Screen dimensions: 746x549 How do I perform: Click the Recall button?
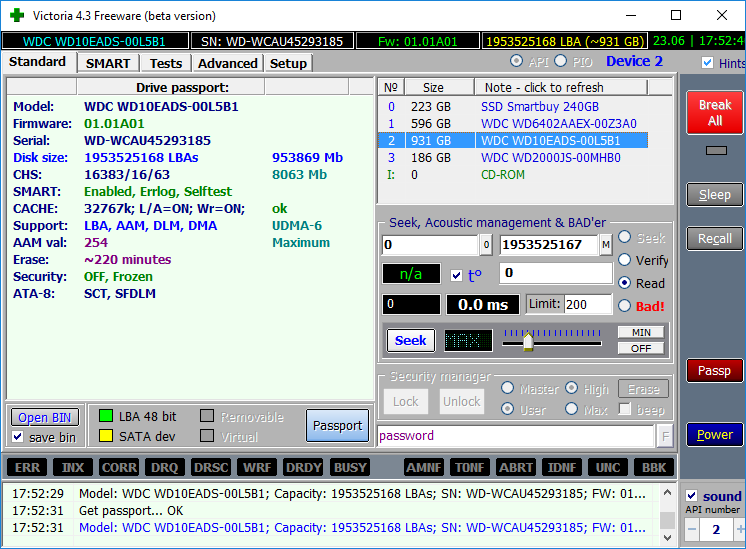pos(715,238)
